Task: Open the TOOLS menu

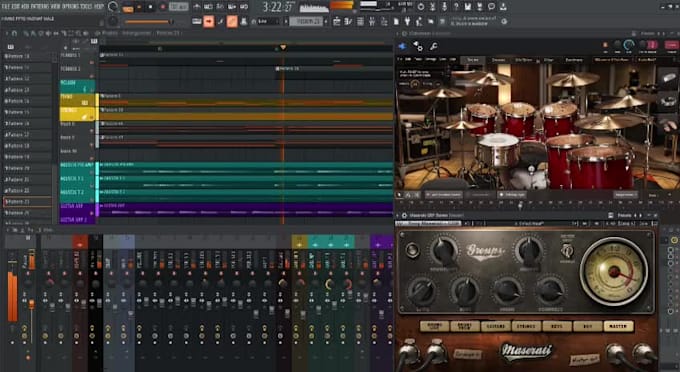Action: point(86,7)
